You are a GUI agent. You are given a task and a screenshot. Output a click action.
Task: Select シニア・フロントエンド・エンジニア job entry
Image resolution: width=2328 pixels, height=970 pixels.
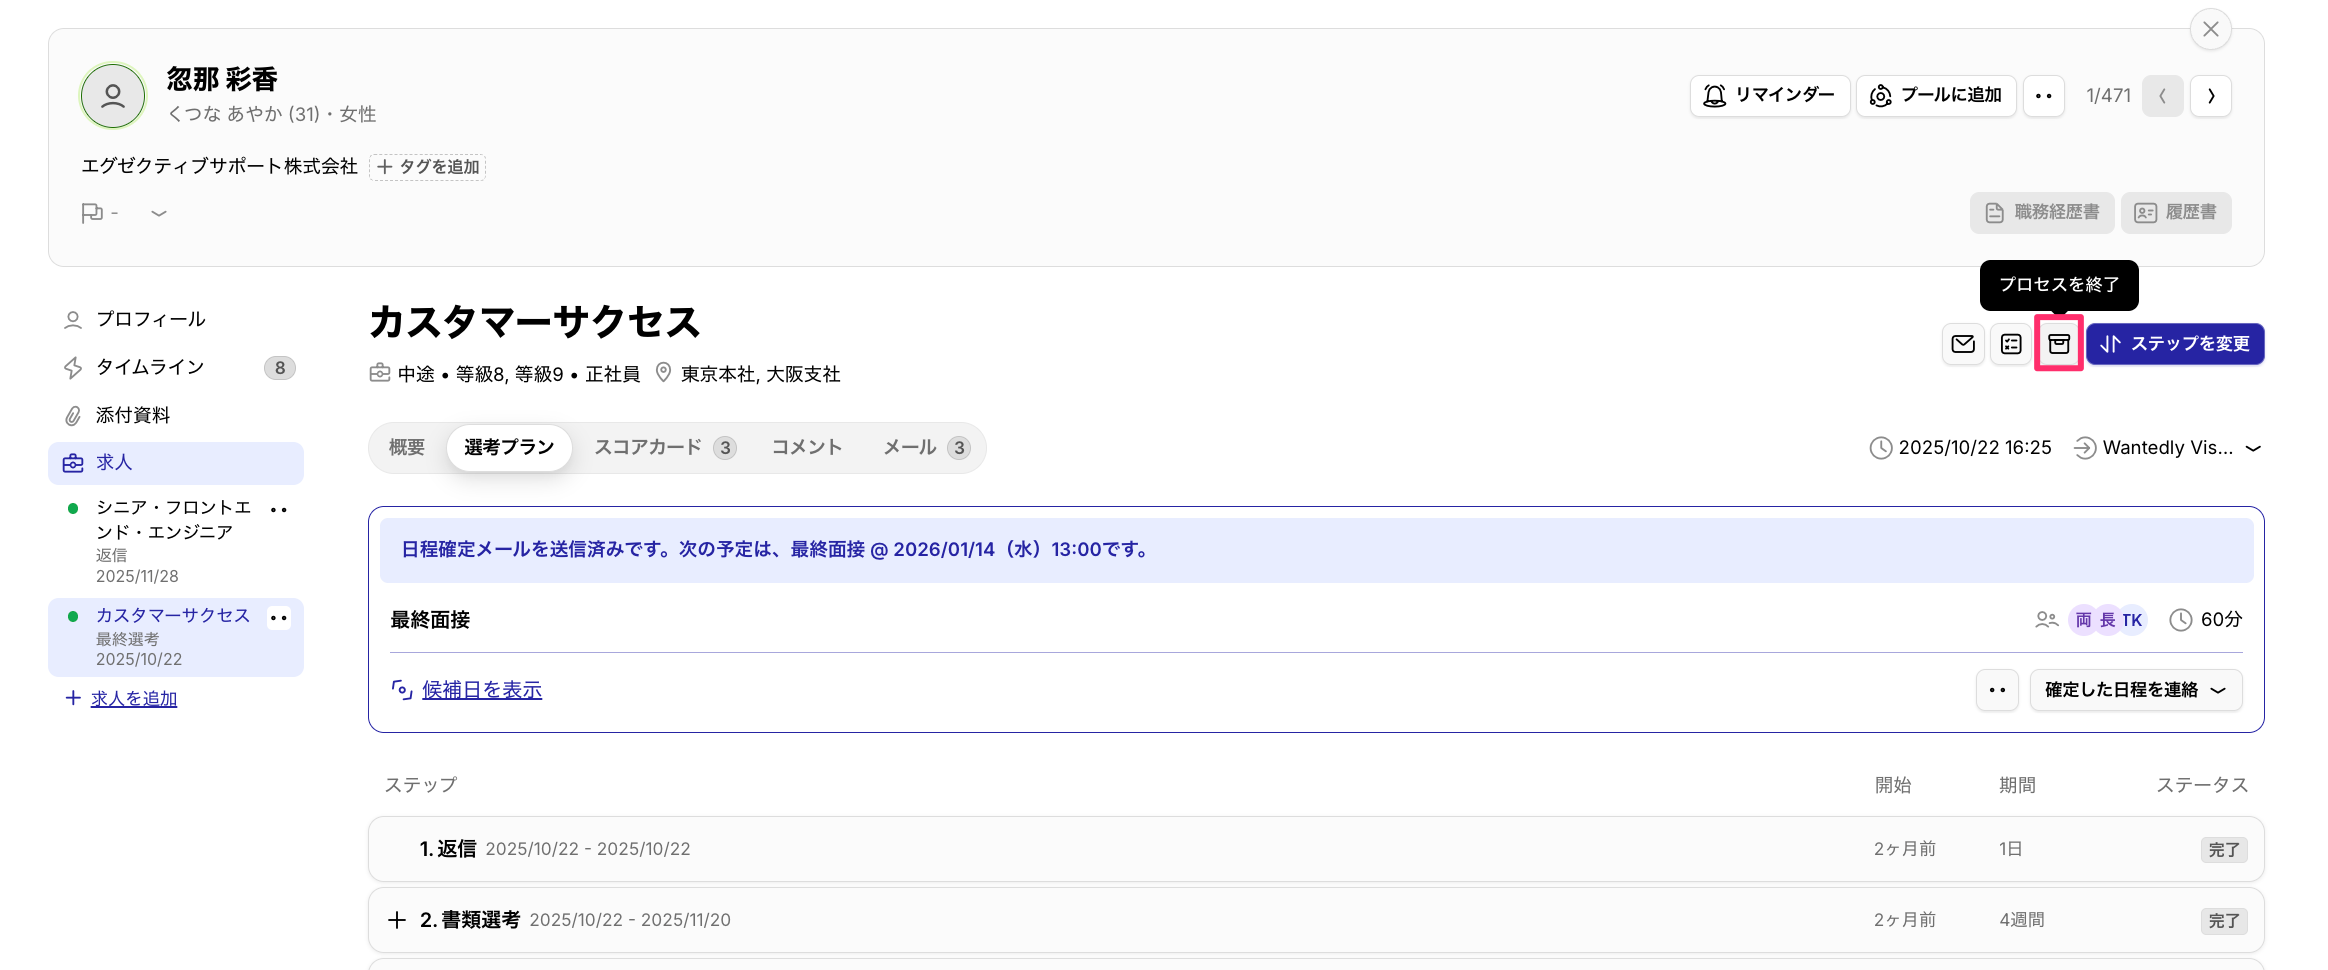(172, 520)
